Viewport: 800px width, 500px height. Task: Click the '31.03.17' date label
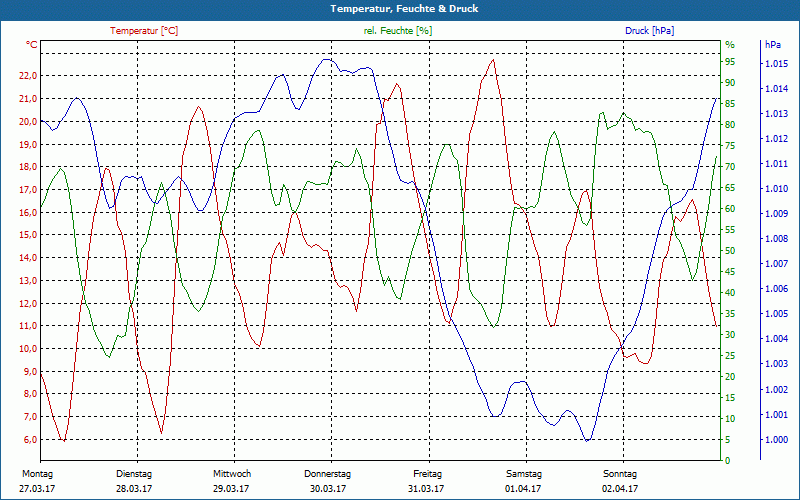click(x=426, y=489)
